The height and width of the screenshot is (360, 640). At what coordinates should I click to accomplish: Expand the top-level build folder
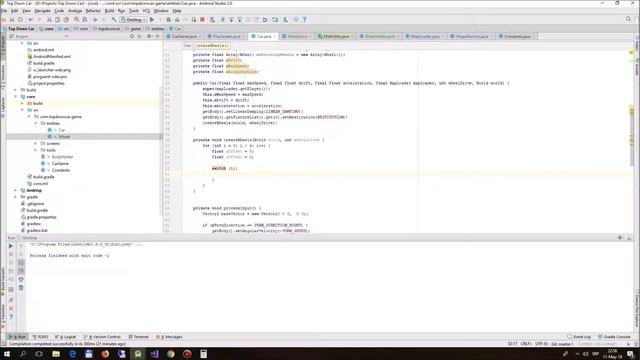tap(16, 90)
